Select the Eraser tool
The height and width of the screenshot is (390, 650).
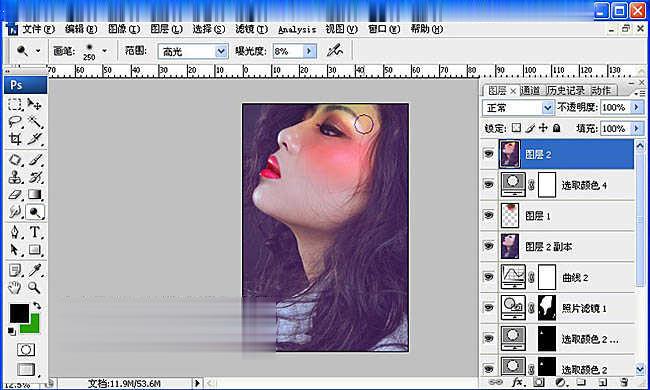(15, 194)
